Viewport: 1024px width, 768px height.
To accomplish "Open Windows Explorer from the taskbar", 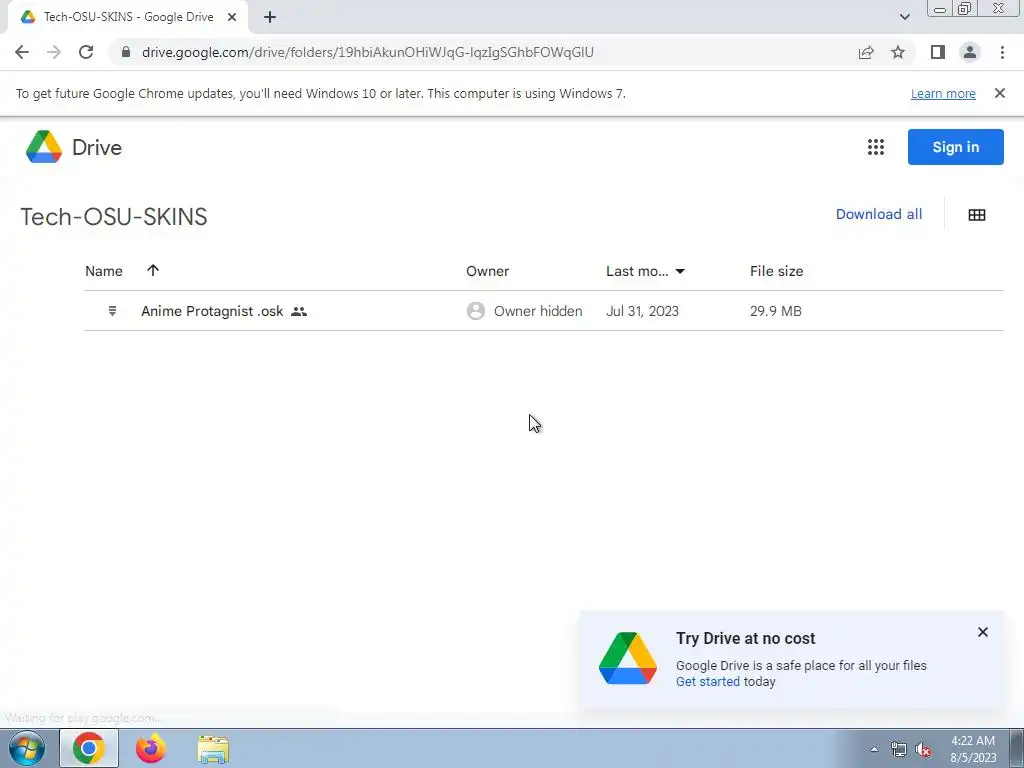I will point(213,749).
